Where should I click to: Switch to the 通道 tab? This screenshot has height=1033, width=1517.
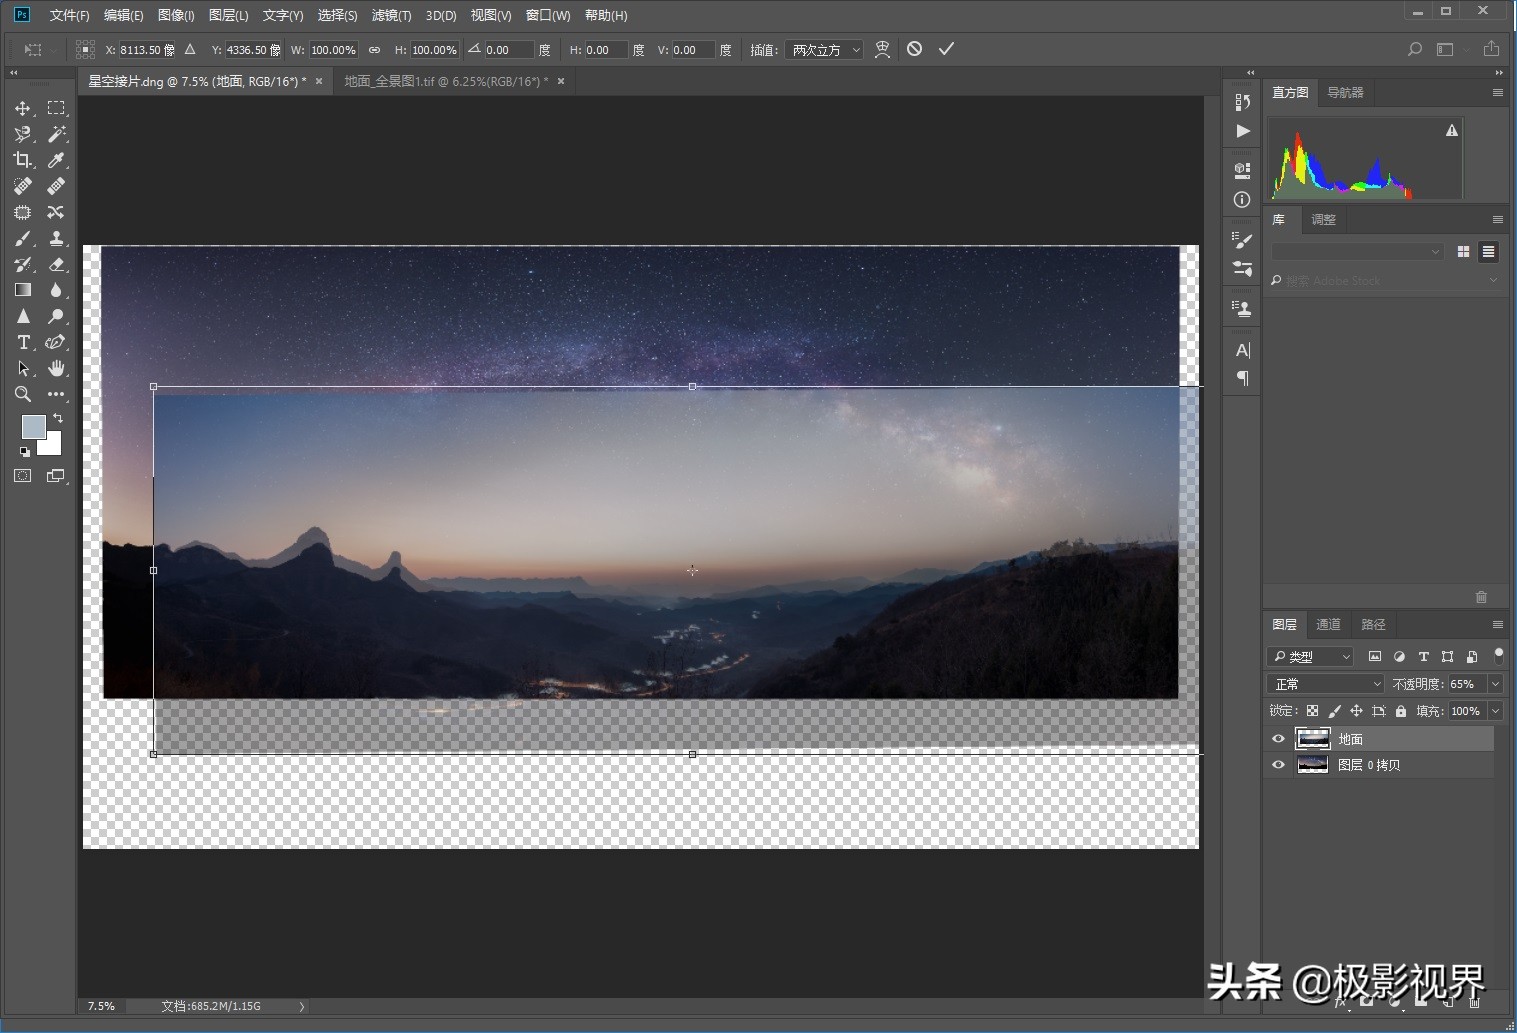[1328, 624]
